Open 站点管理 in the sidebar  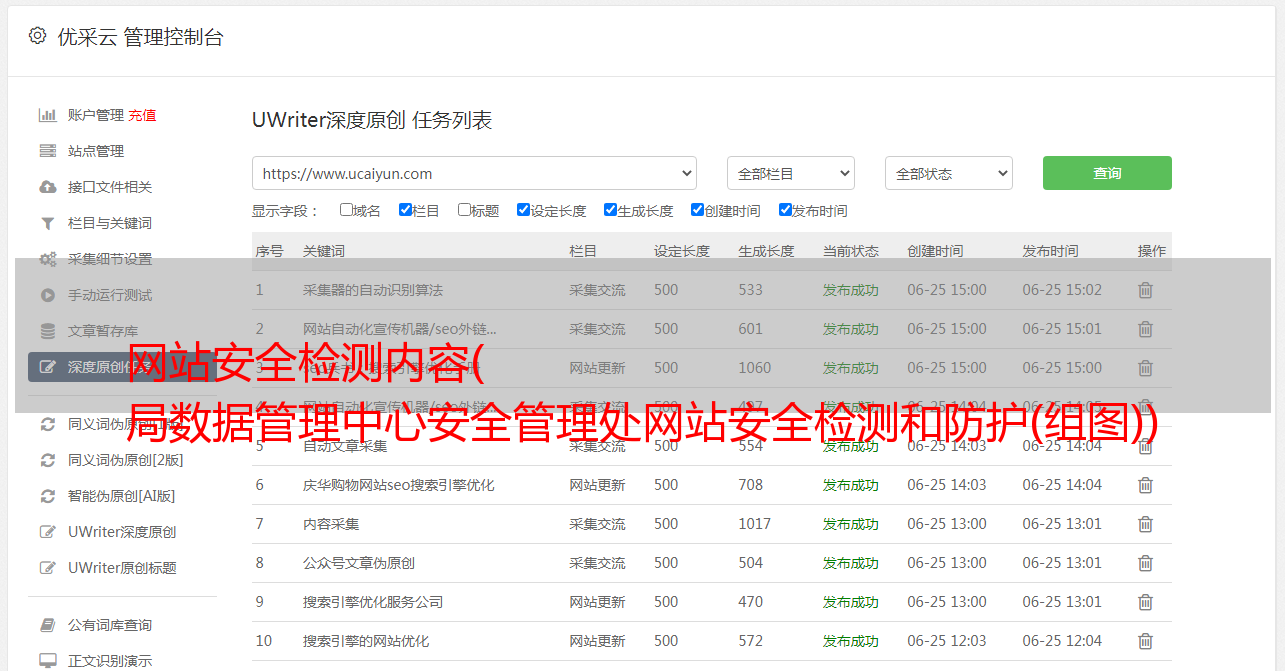coord(96,151)
